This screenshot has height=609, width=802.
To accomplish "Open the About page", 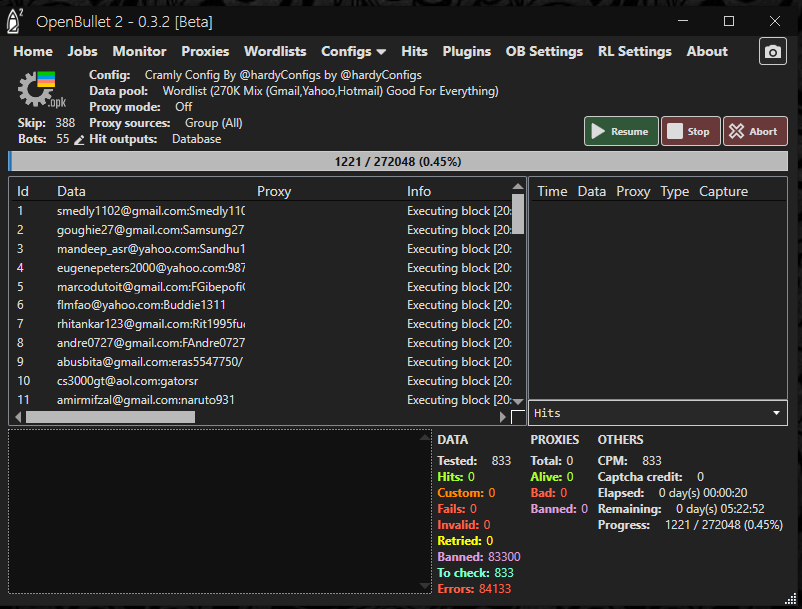I will coord(707,52).
